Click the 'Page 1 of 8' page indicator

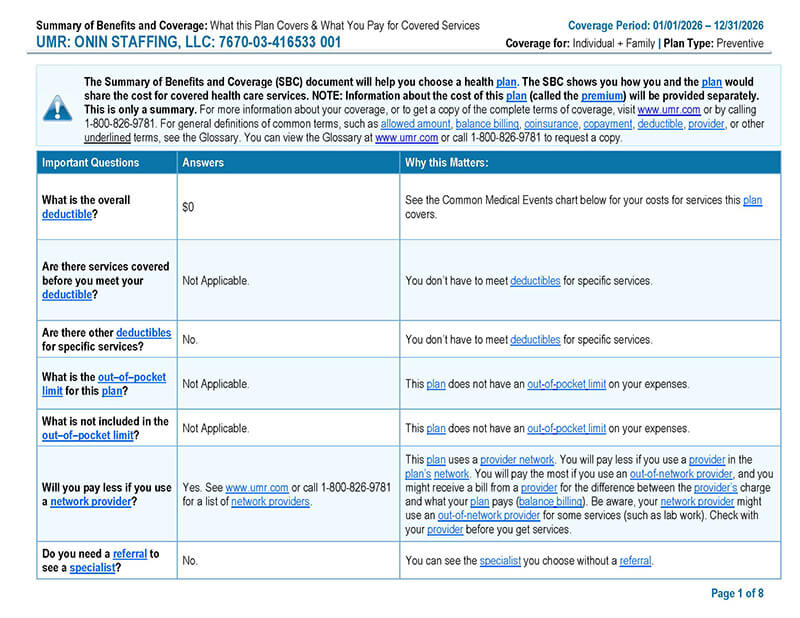737,593
